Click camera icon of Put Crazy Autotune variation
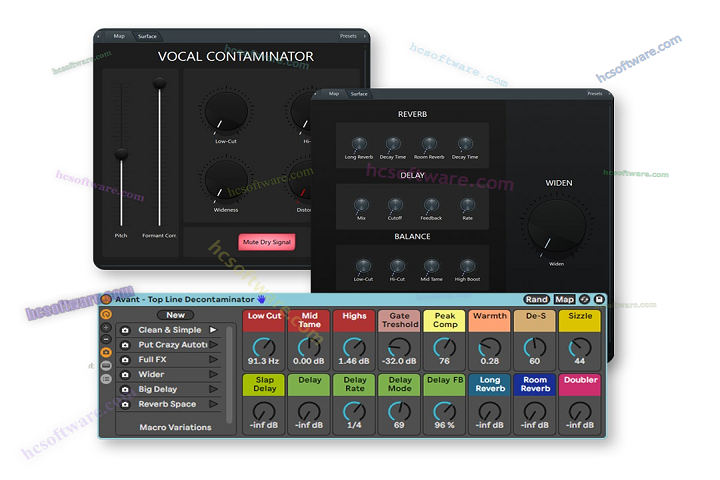Viewport: 720px width, 480px height. pyautogui.click(x=125, y=345)
